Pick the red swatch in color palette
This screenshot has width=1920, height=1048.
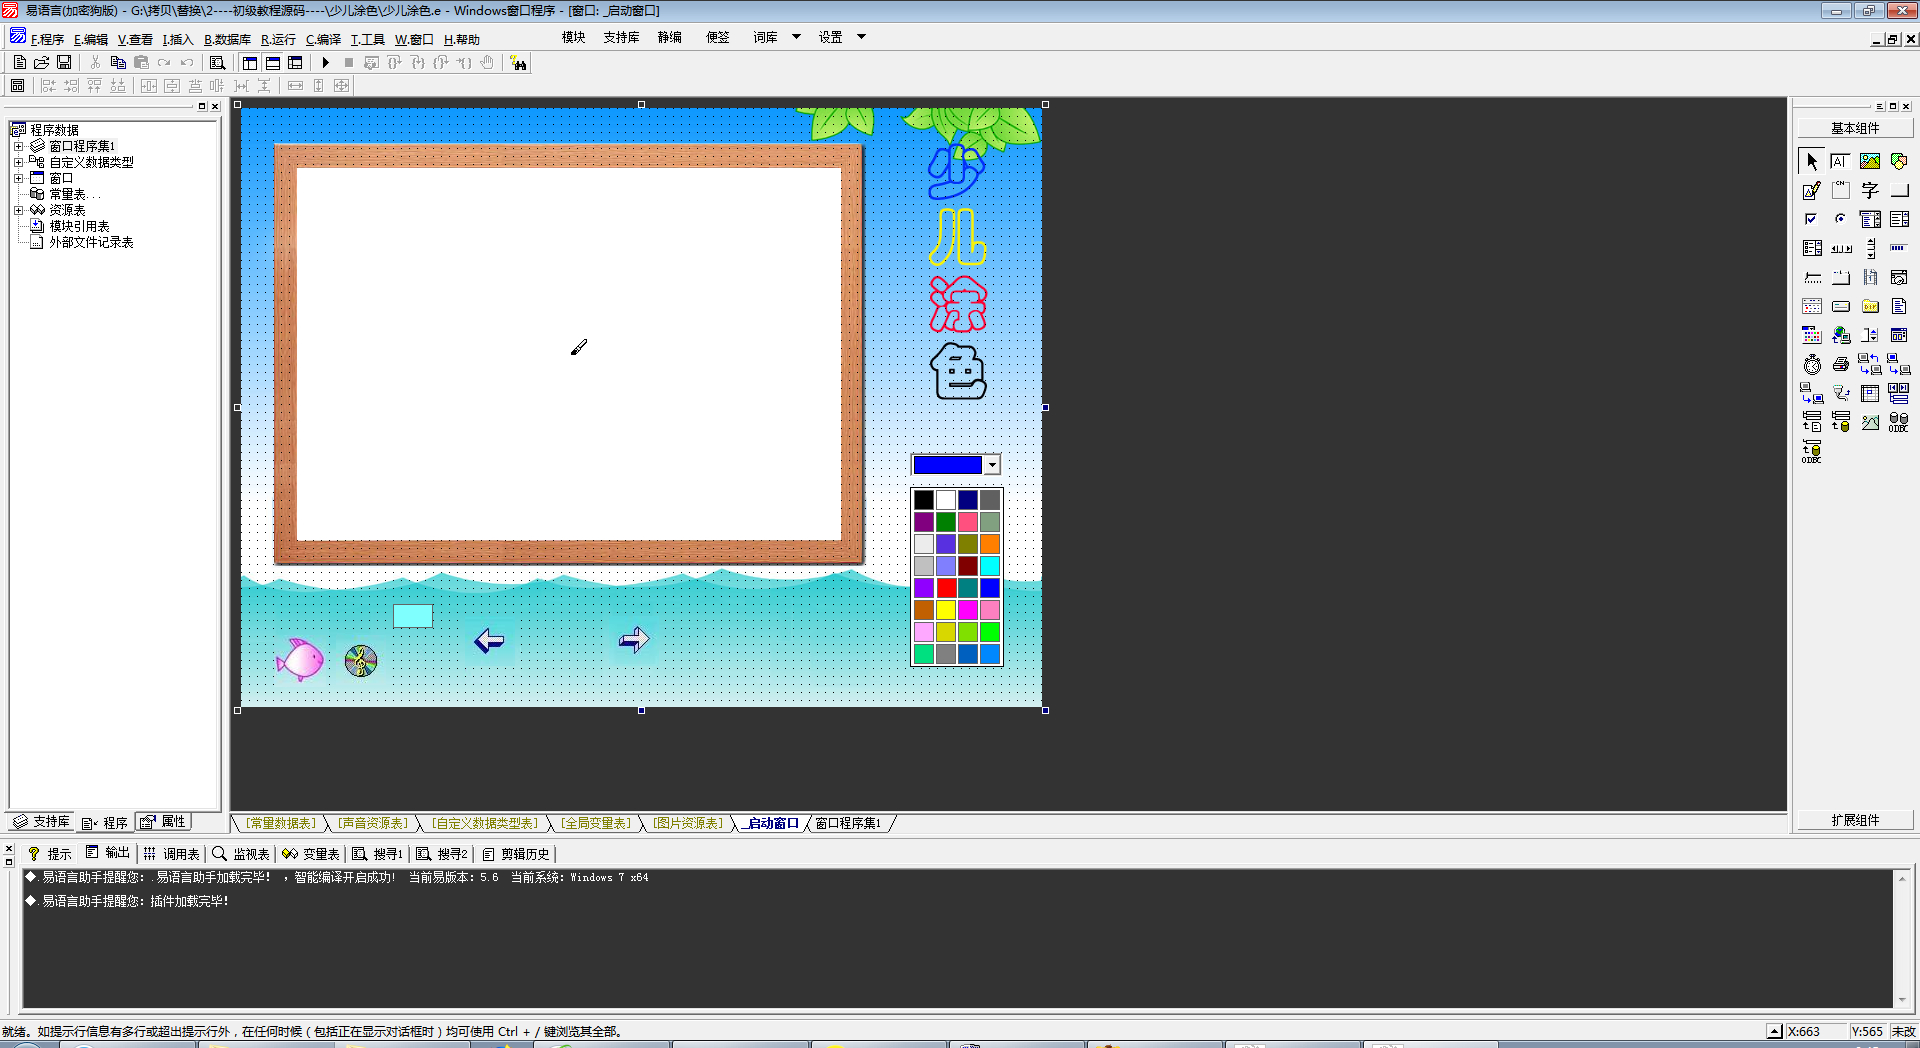click(946, 588)
